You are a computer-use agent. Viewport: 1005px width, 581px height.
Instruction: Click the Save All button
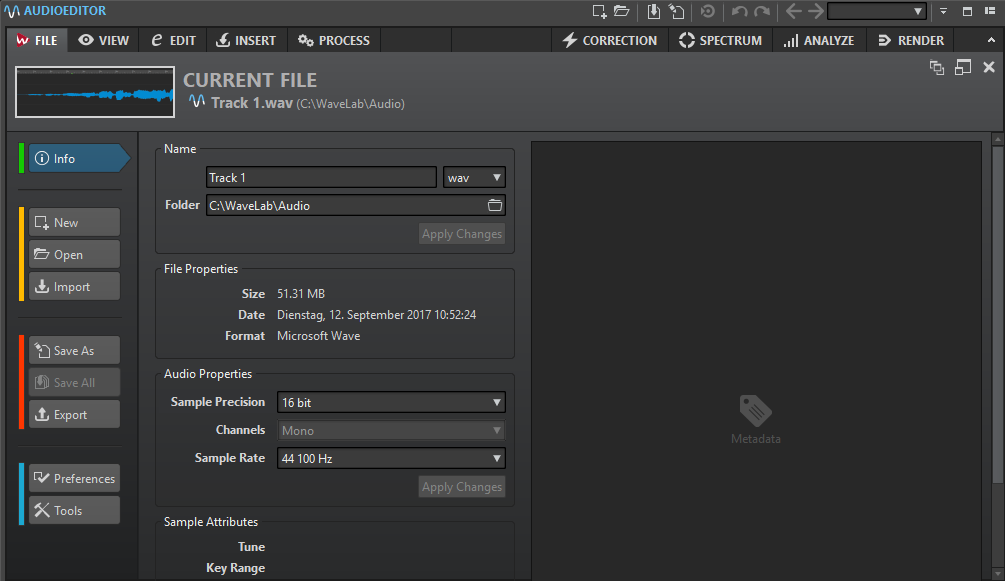[74, 383]
